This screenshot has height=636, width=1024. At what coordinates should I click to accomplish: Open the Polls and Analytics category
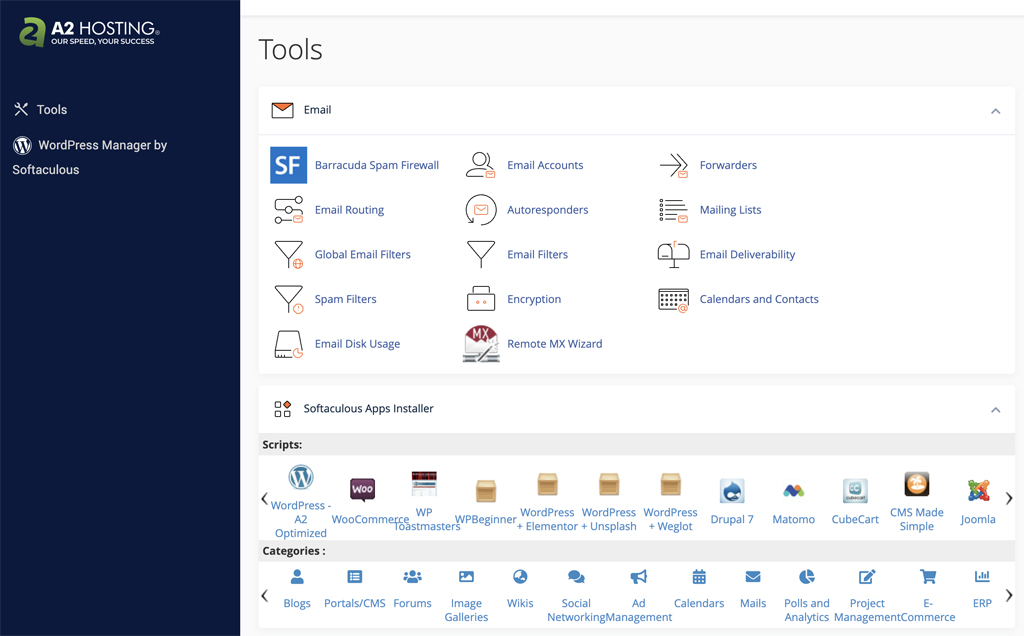(x=807, y=596)
